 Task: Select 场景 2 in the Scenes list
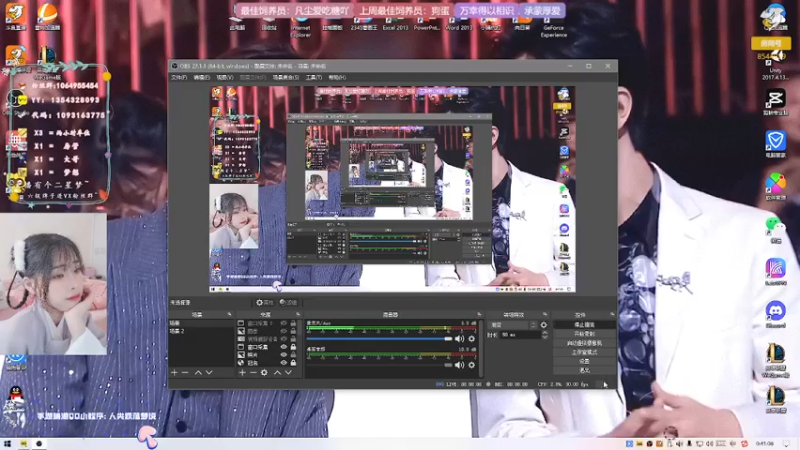pos(201,331)
